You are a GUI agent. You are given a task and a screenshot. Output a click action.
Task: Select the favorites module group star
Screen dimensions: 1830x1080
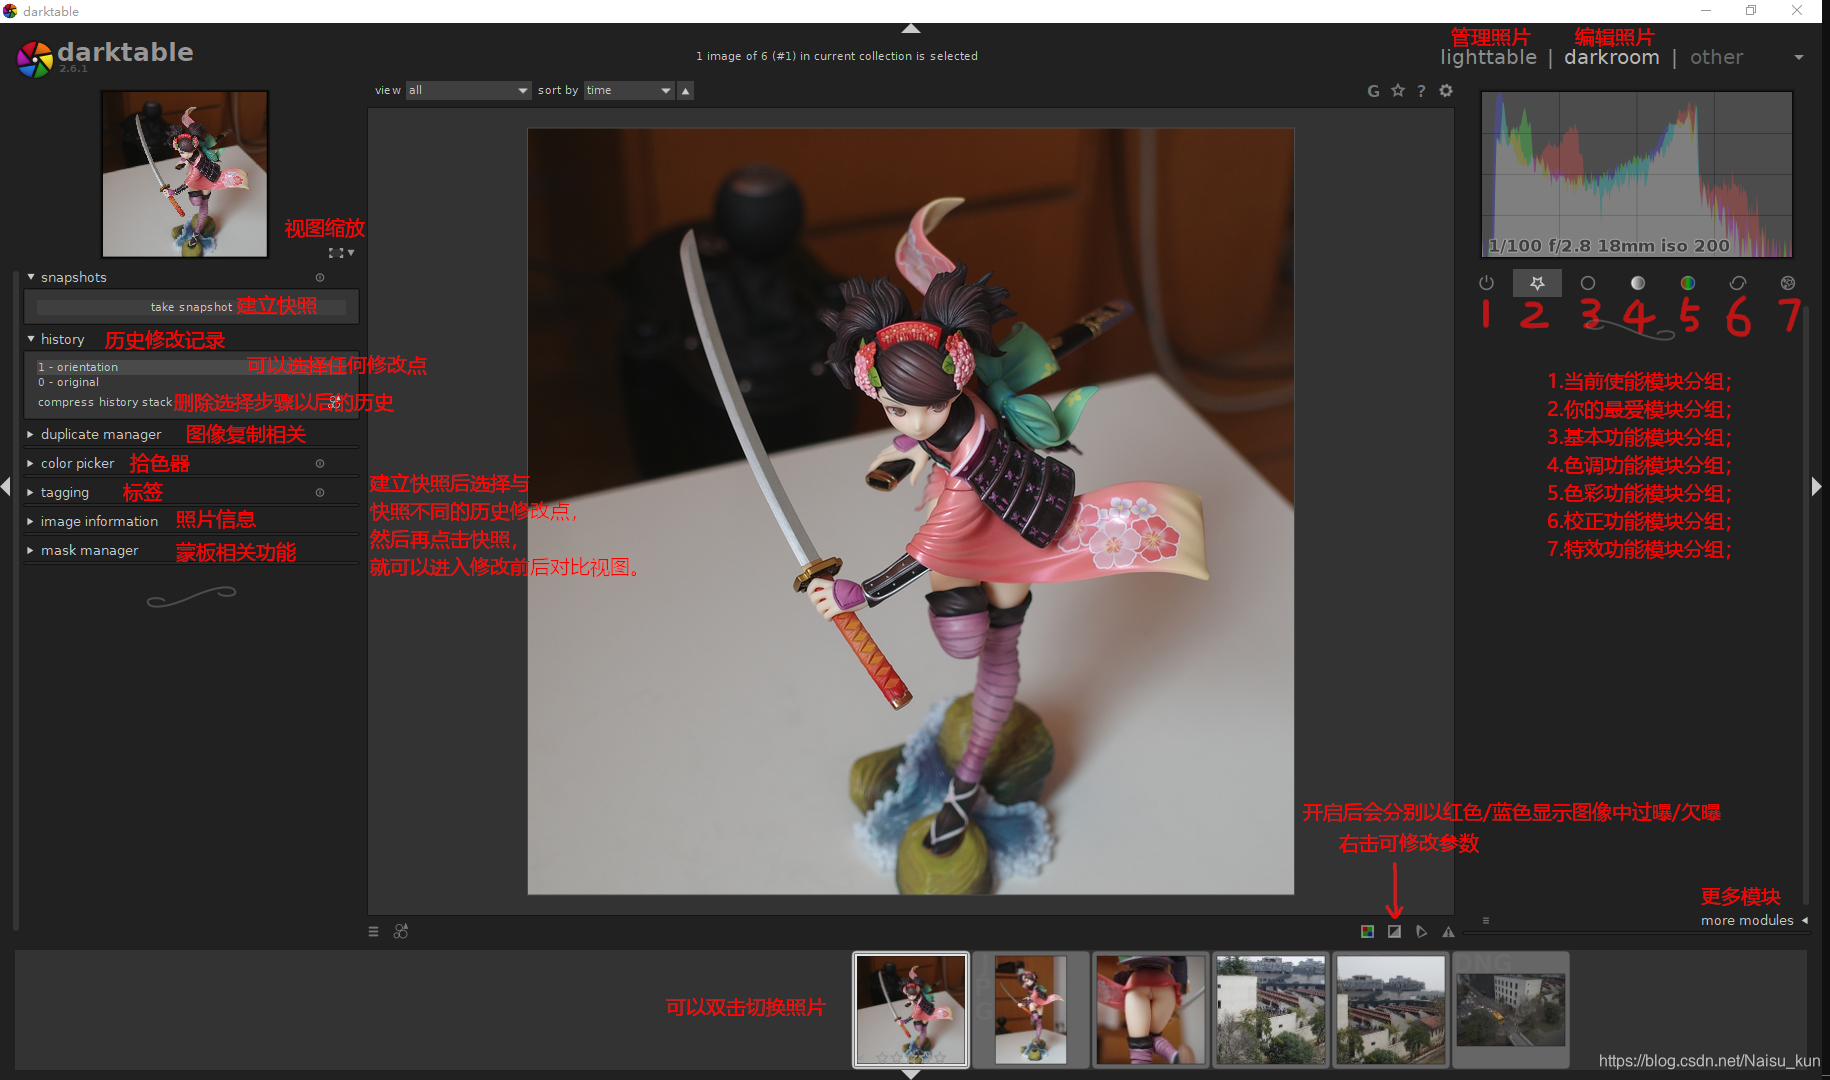1537,283
